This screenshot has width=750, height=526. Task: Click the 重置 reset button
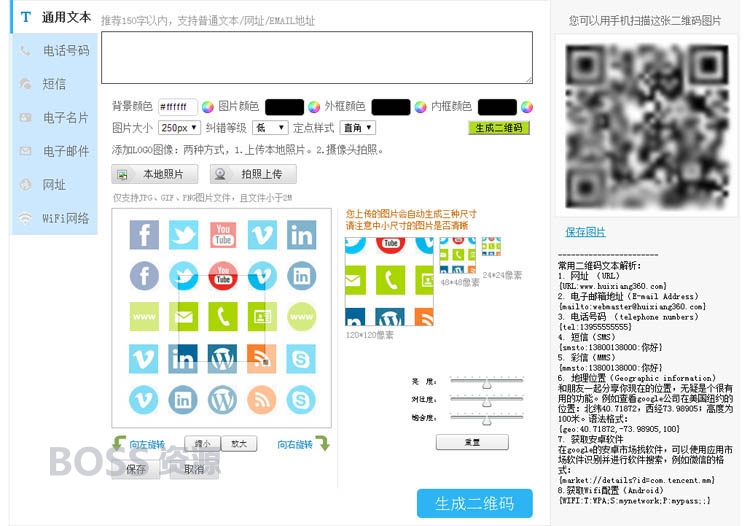pos(472,442)
